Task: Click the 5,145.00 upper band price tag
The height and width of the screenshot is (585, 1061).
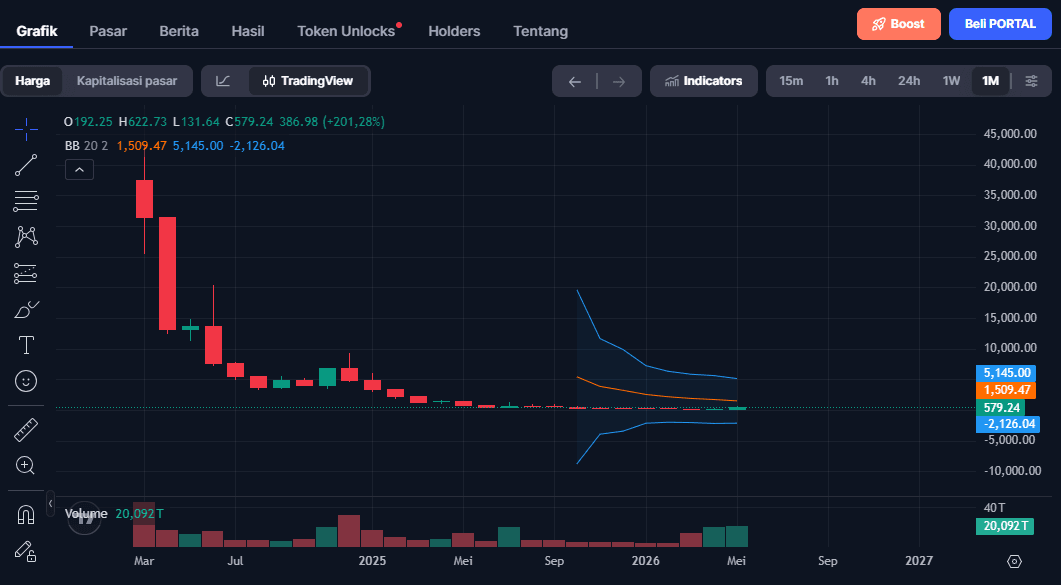Action: pyautogui.click(x=1006, y=373)
